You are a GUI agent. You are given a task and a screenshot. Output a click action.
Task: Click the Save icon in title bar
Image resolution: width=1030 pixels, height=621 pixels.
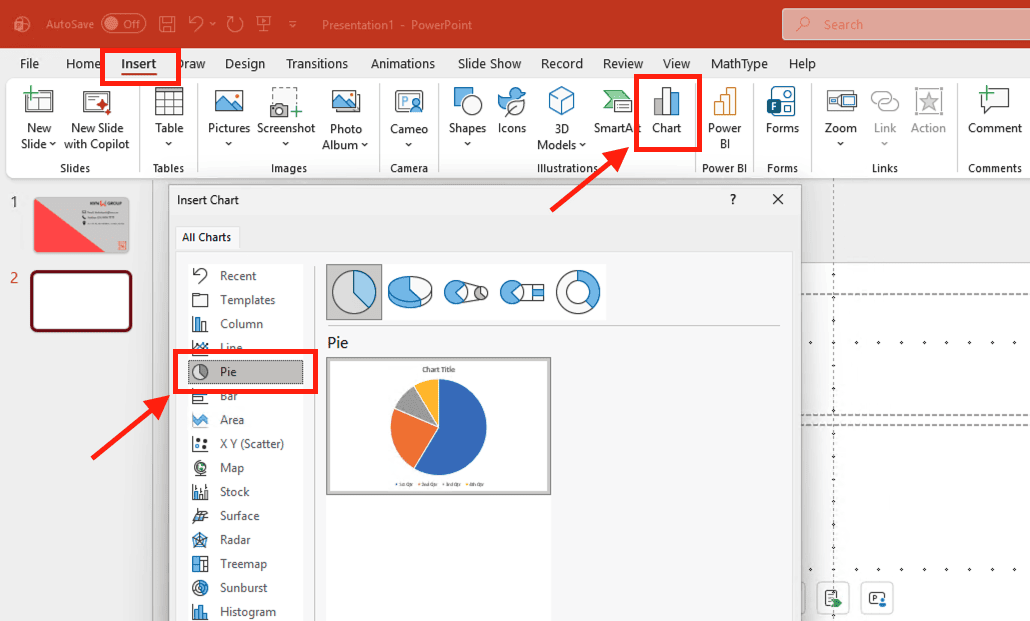tap(168, 24)
